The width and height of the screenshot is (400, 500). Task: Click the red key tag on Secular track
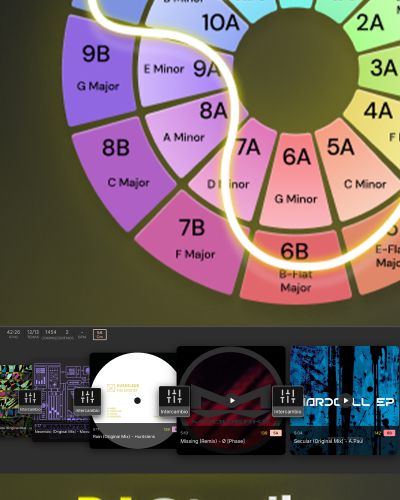[389, 433]
